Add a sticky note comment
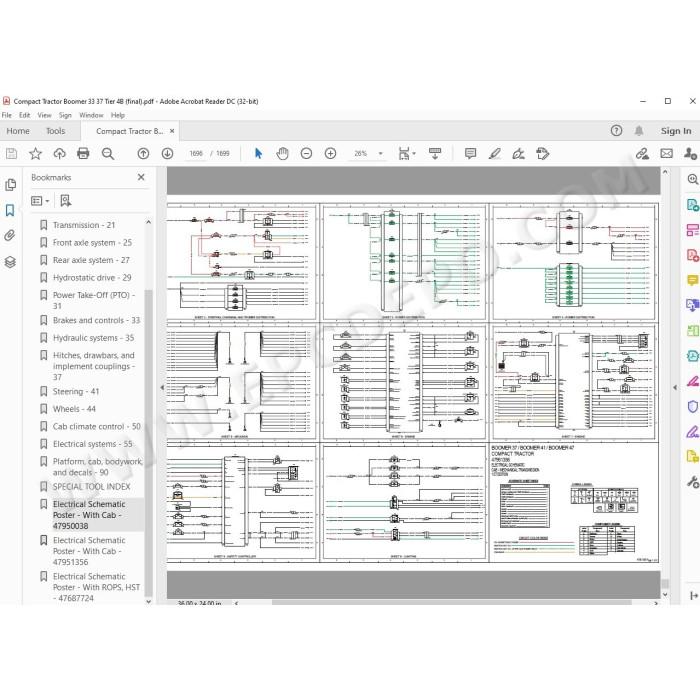 (x=470, y=154)
